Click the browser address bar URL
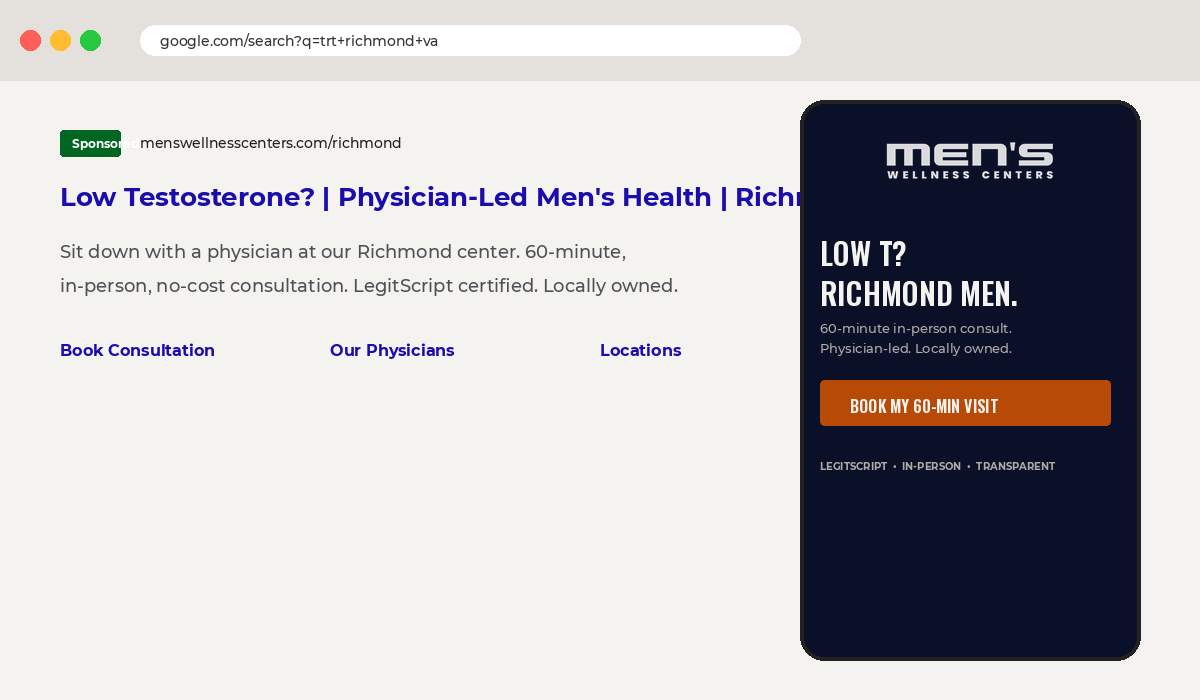Viewport: 1200px width, 700px height. [470, 41]
